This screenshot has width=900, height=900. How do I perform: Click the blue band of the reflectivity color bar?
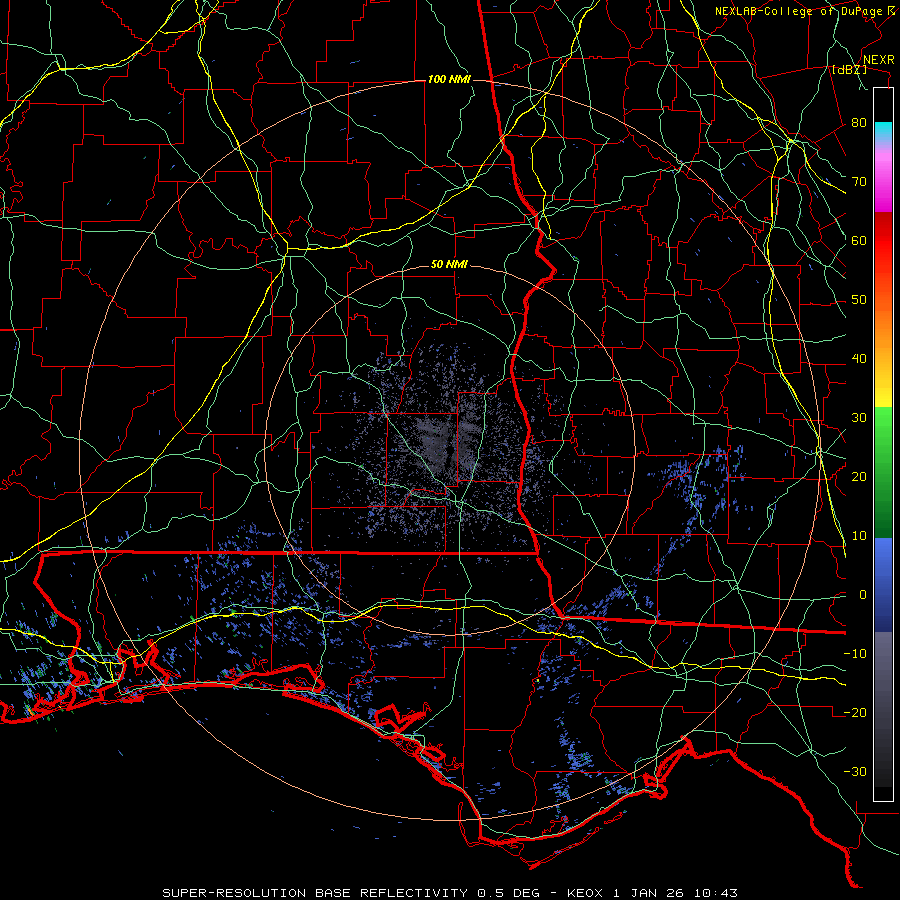pyautogui.click(x=883, y=584)
